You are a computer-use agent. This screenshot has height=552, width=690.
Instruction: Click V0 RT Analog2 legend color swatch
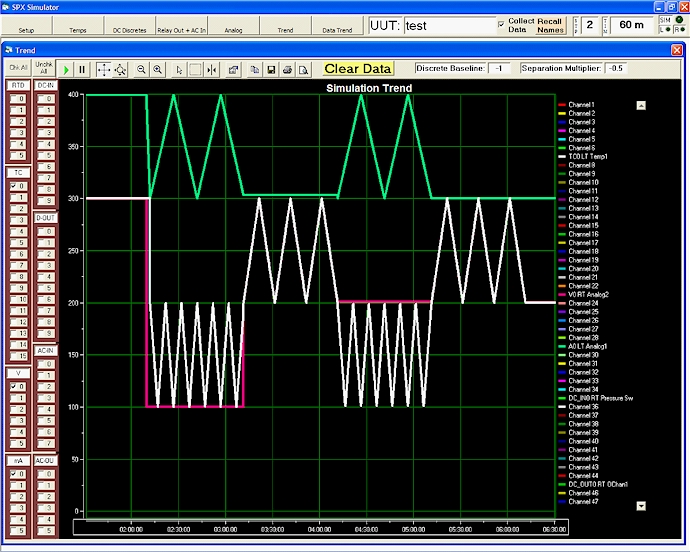[x=562, y=295]
